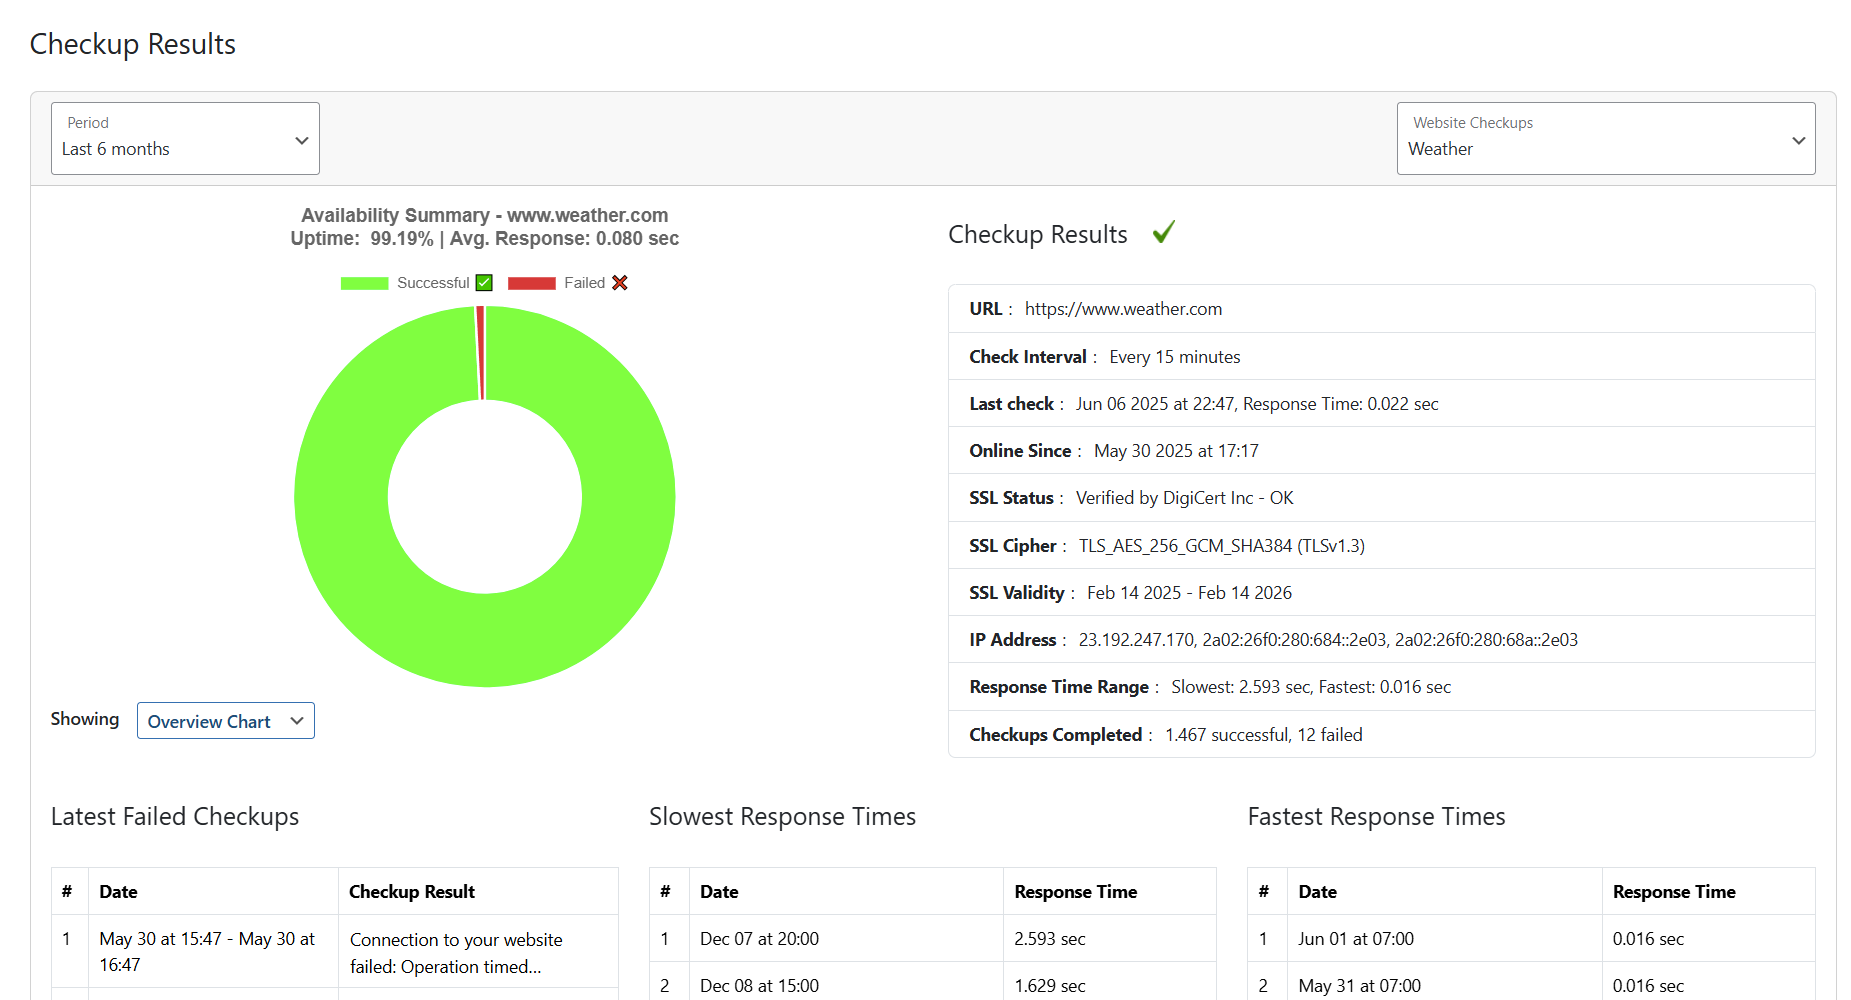Open the Website Checkups dropdown showing Weather
The width and height of the screenshot is (1851, 1000).
point(1606,138)
